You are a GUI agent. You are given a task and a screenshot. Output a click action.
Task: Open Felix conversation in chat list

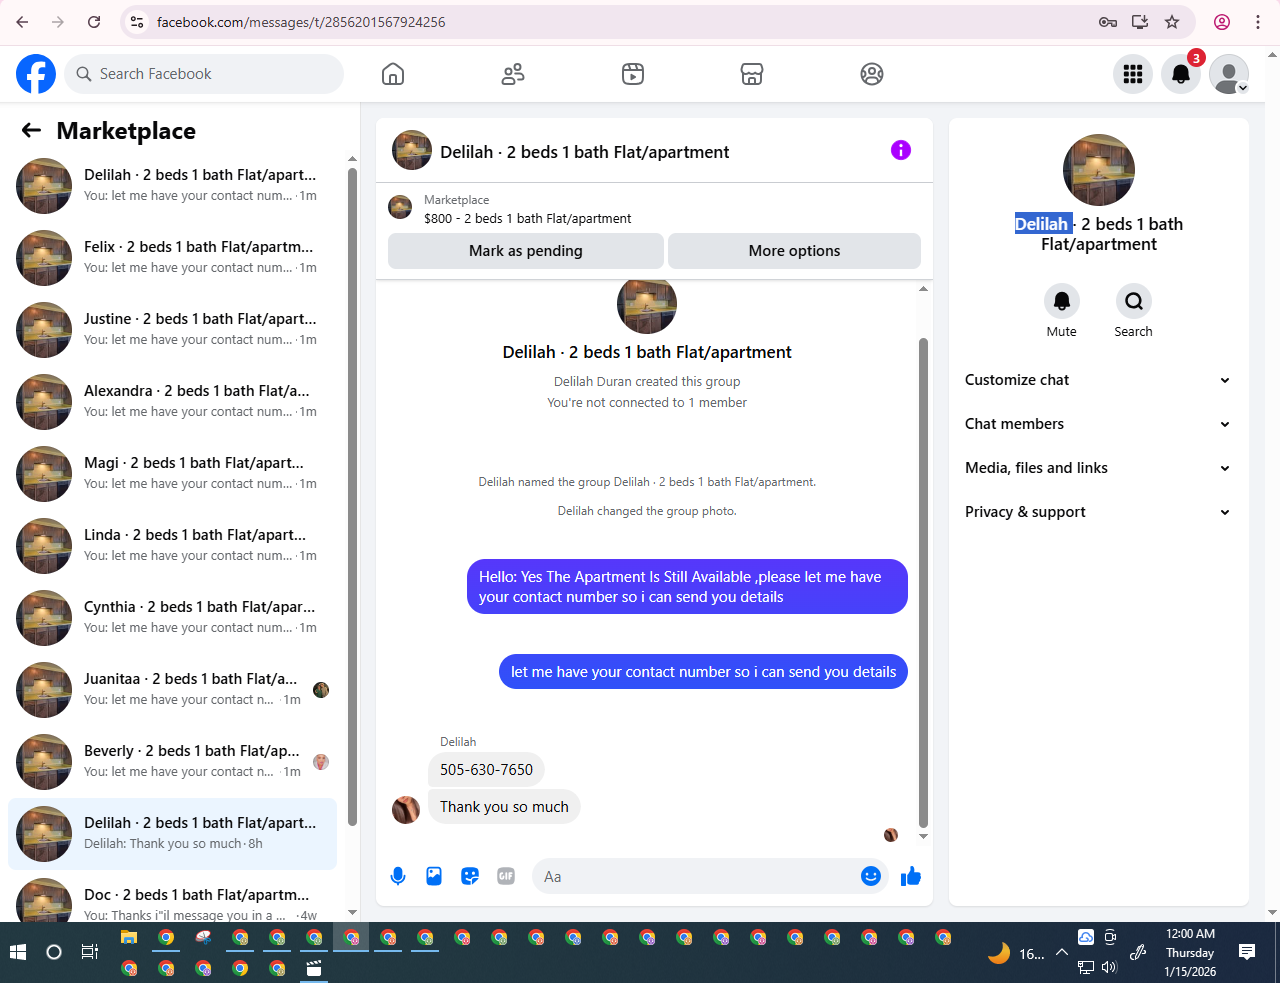pyautogui.click(x=172, y=258)
